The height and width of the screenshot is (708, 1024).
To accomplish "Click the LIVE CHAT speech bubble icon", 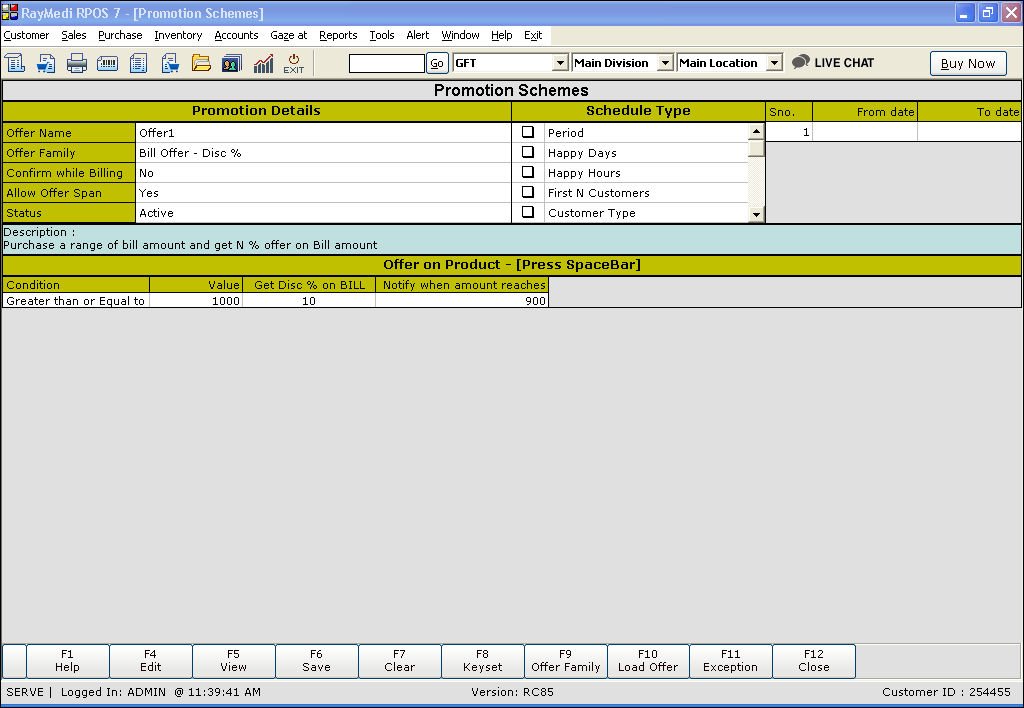I will pos(800,63).
